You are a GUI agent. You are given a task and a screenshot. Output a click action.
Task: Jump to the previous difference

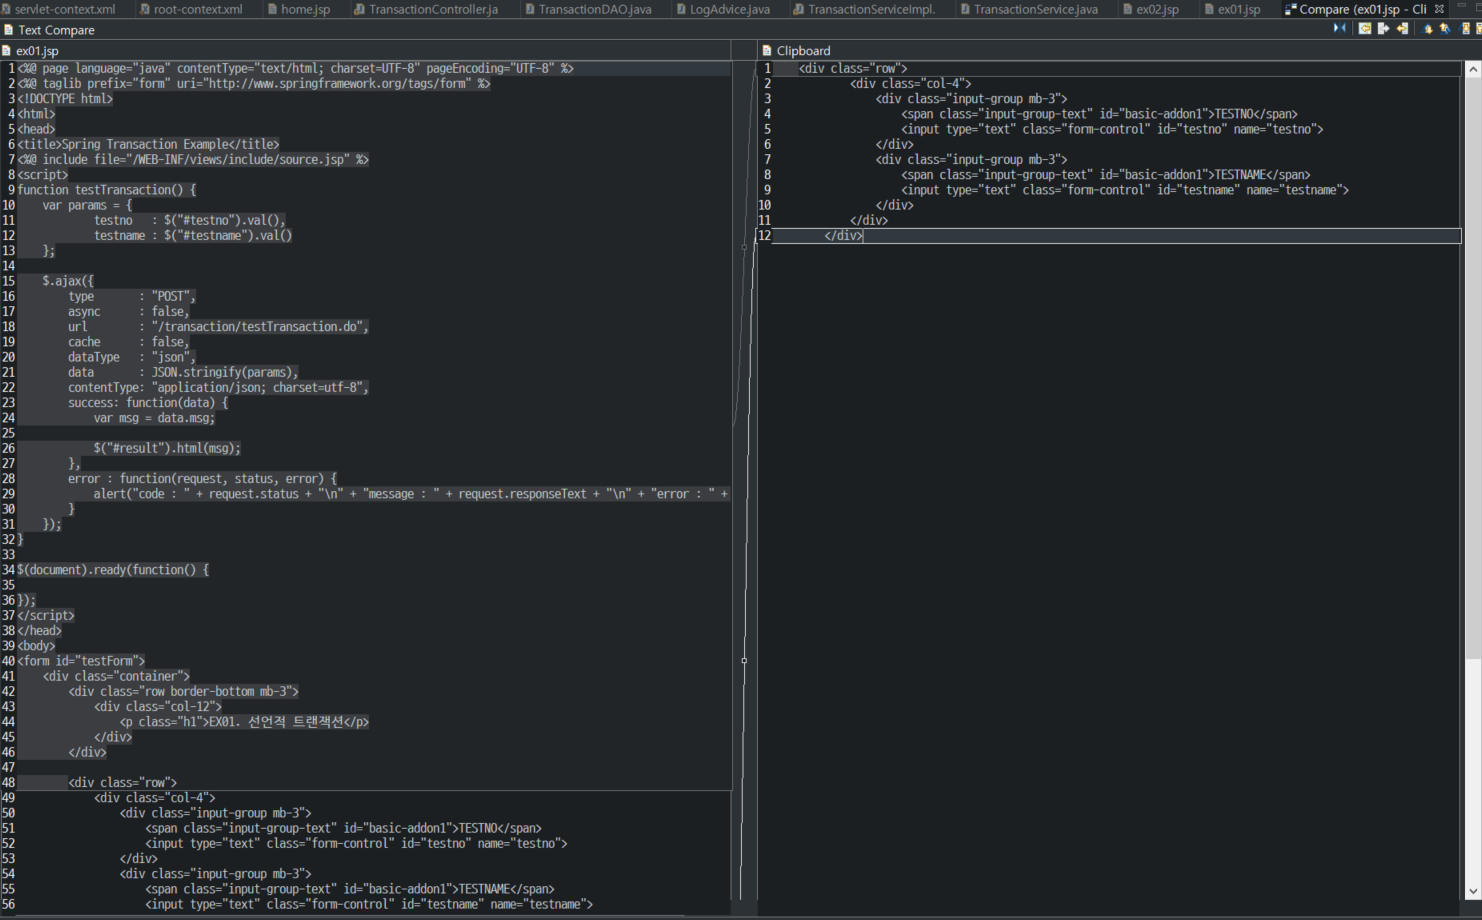click(x=1445, y=28)
